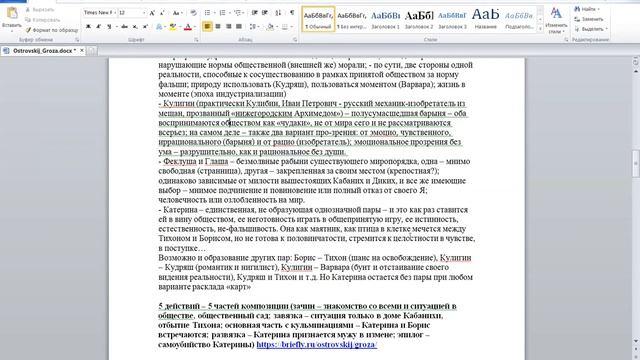Screen dimensions: 640x360
Task: Apply a text effect using the glowing A icon
Action: coord(159,27)
